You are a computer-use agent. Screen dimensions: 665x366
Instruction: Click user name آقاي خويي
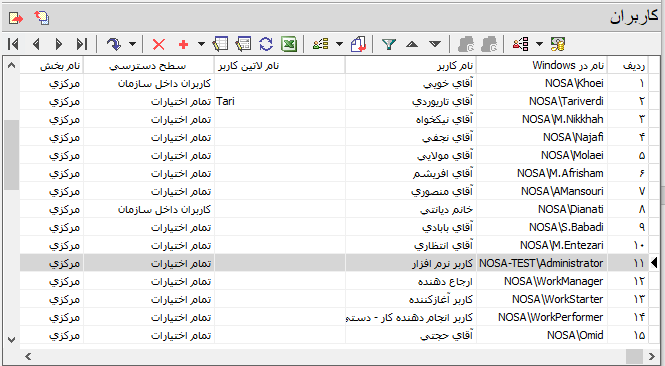click(447, 84)
